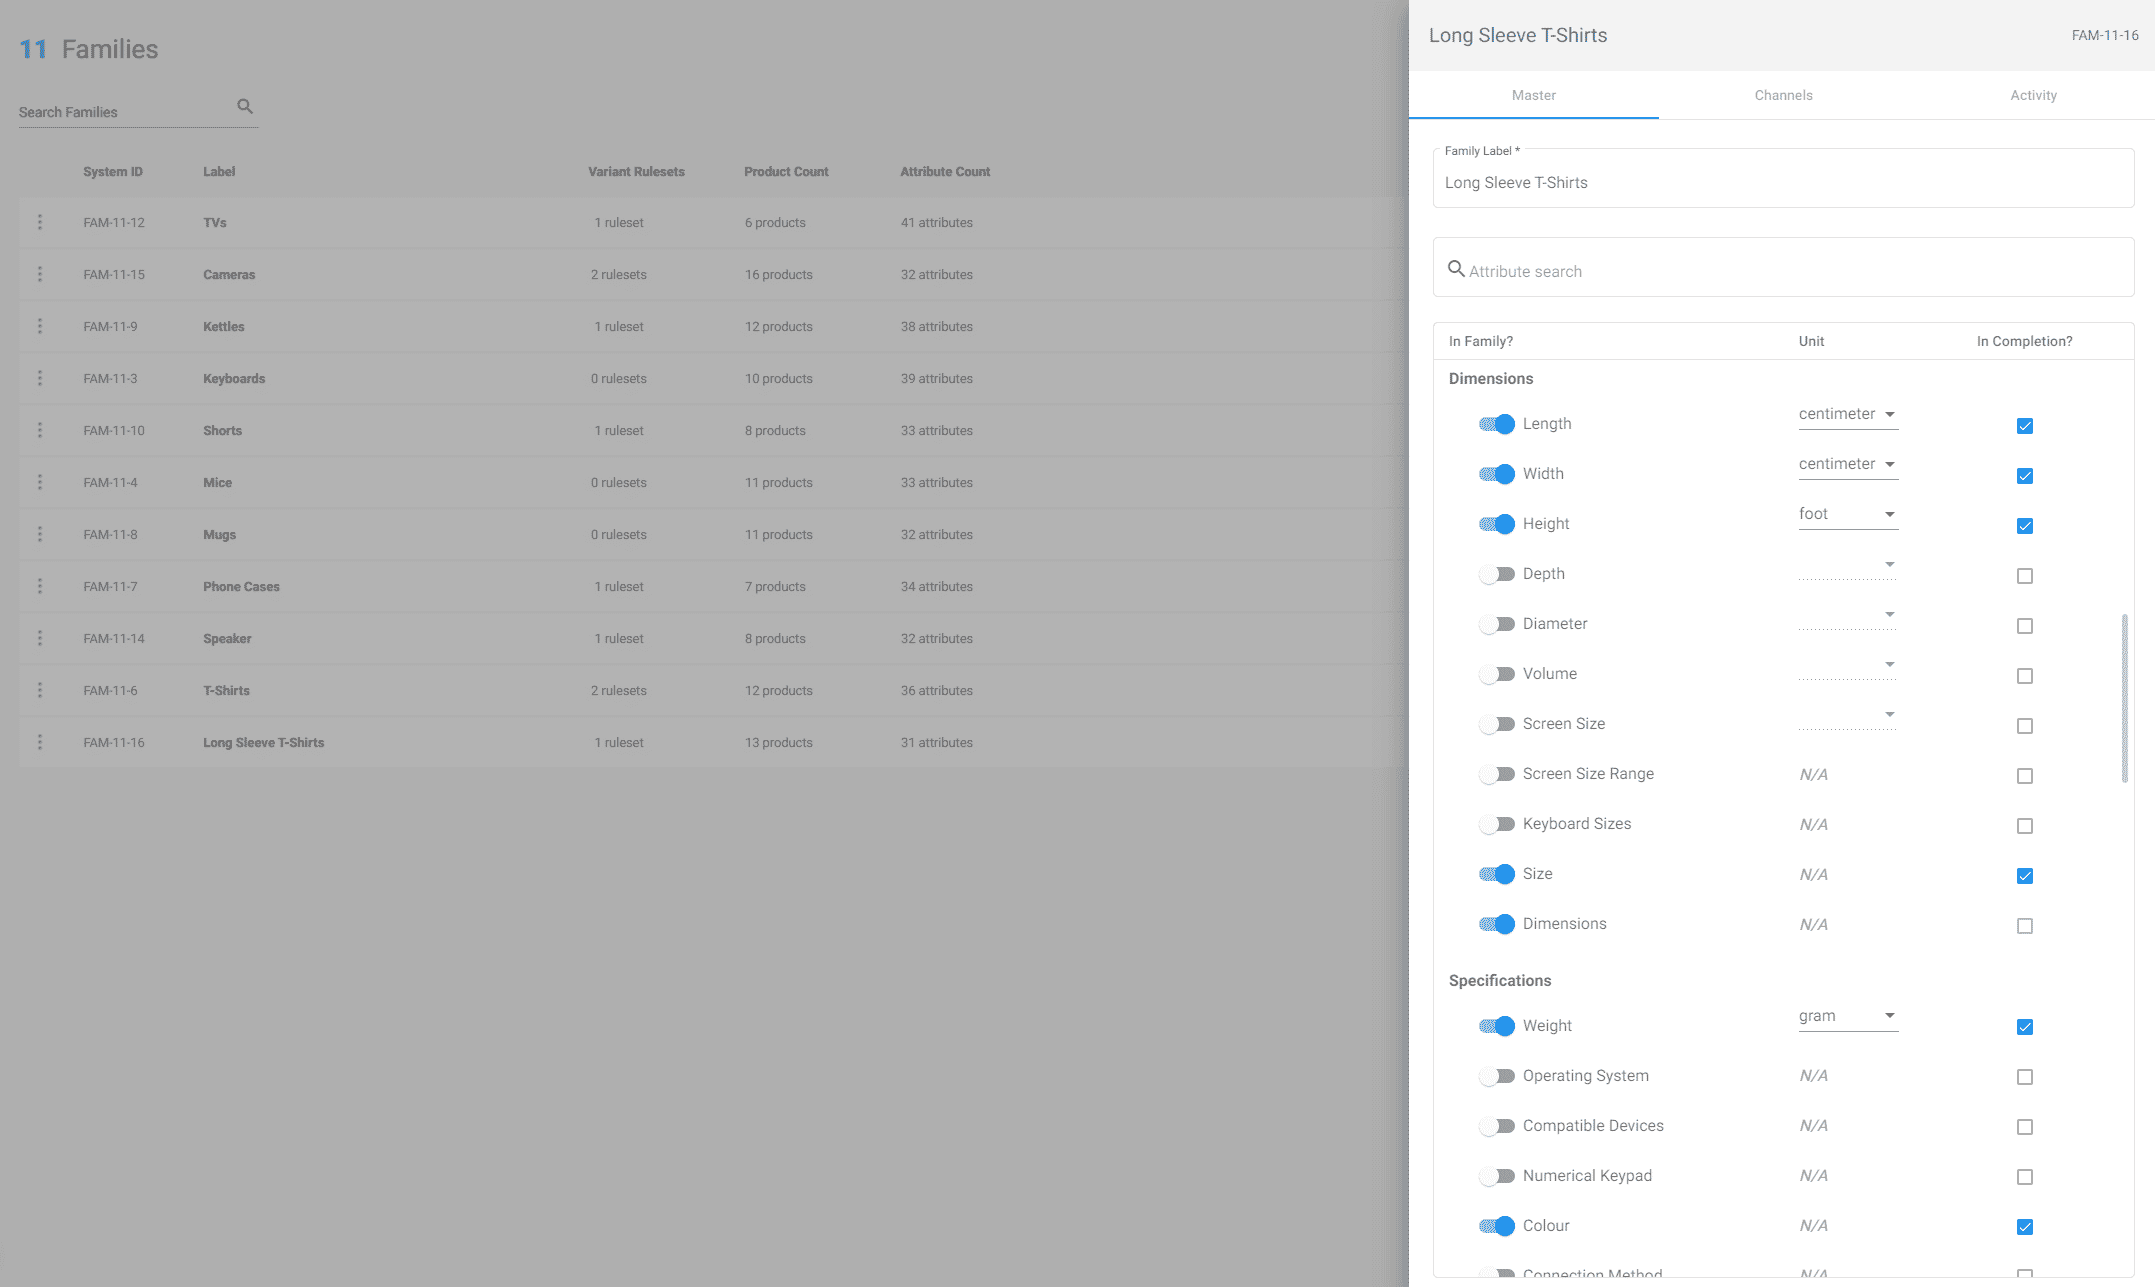Click the attribute list vertical scrollbar
Viewport: 2155px width, 1287px height.
[x=2124, y=698]
